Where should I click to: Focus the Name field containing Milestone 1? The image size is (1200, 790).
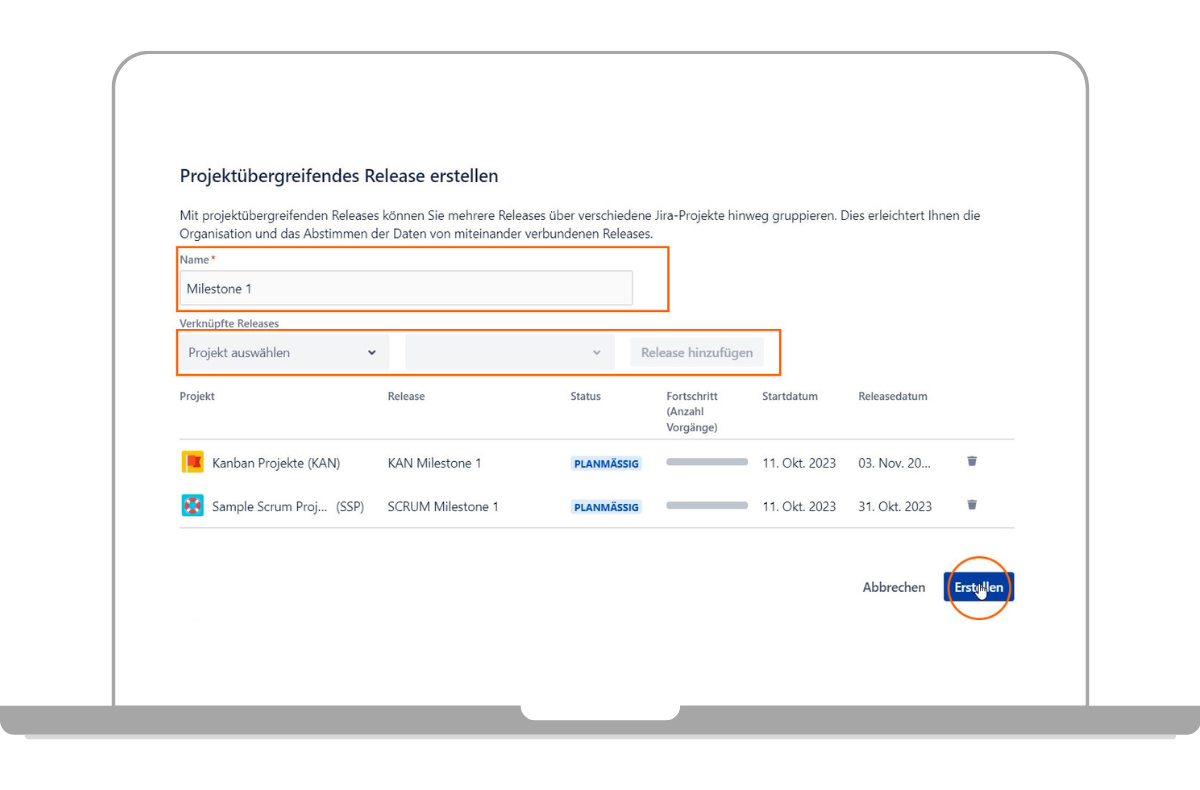coord(406,289)
